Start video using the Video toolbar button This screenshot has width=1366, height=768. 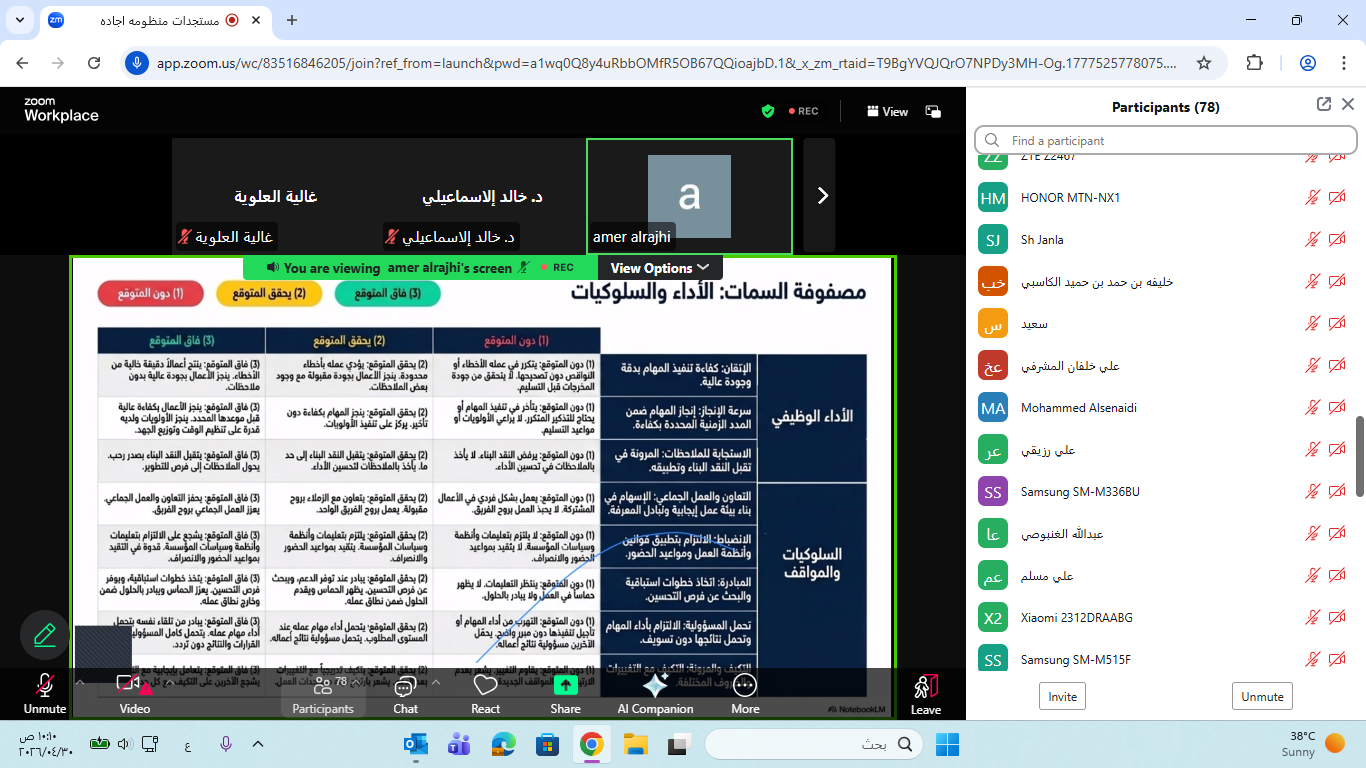coord(134,693)
